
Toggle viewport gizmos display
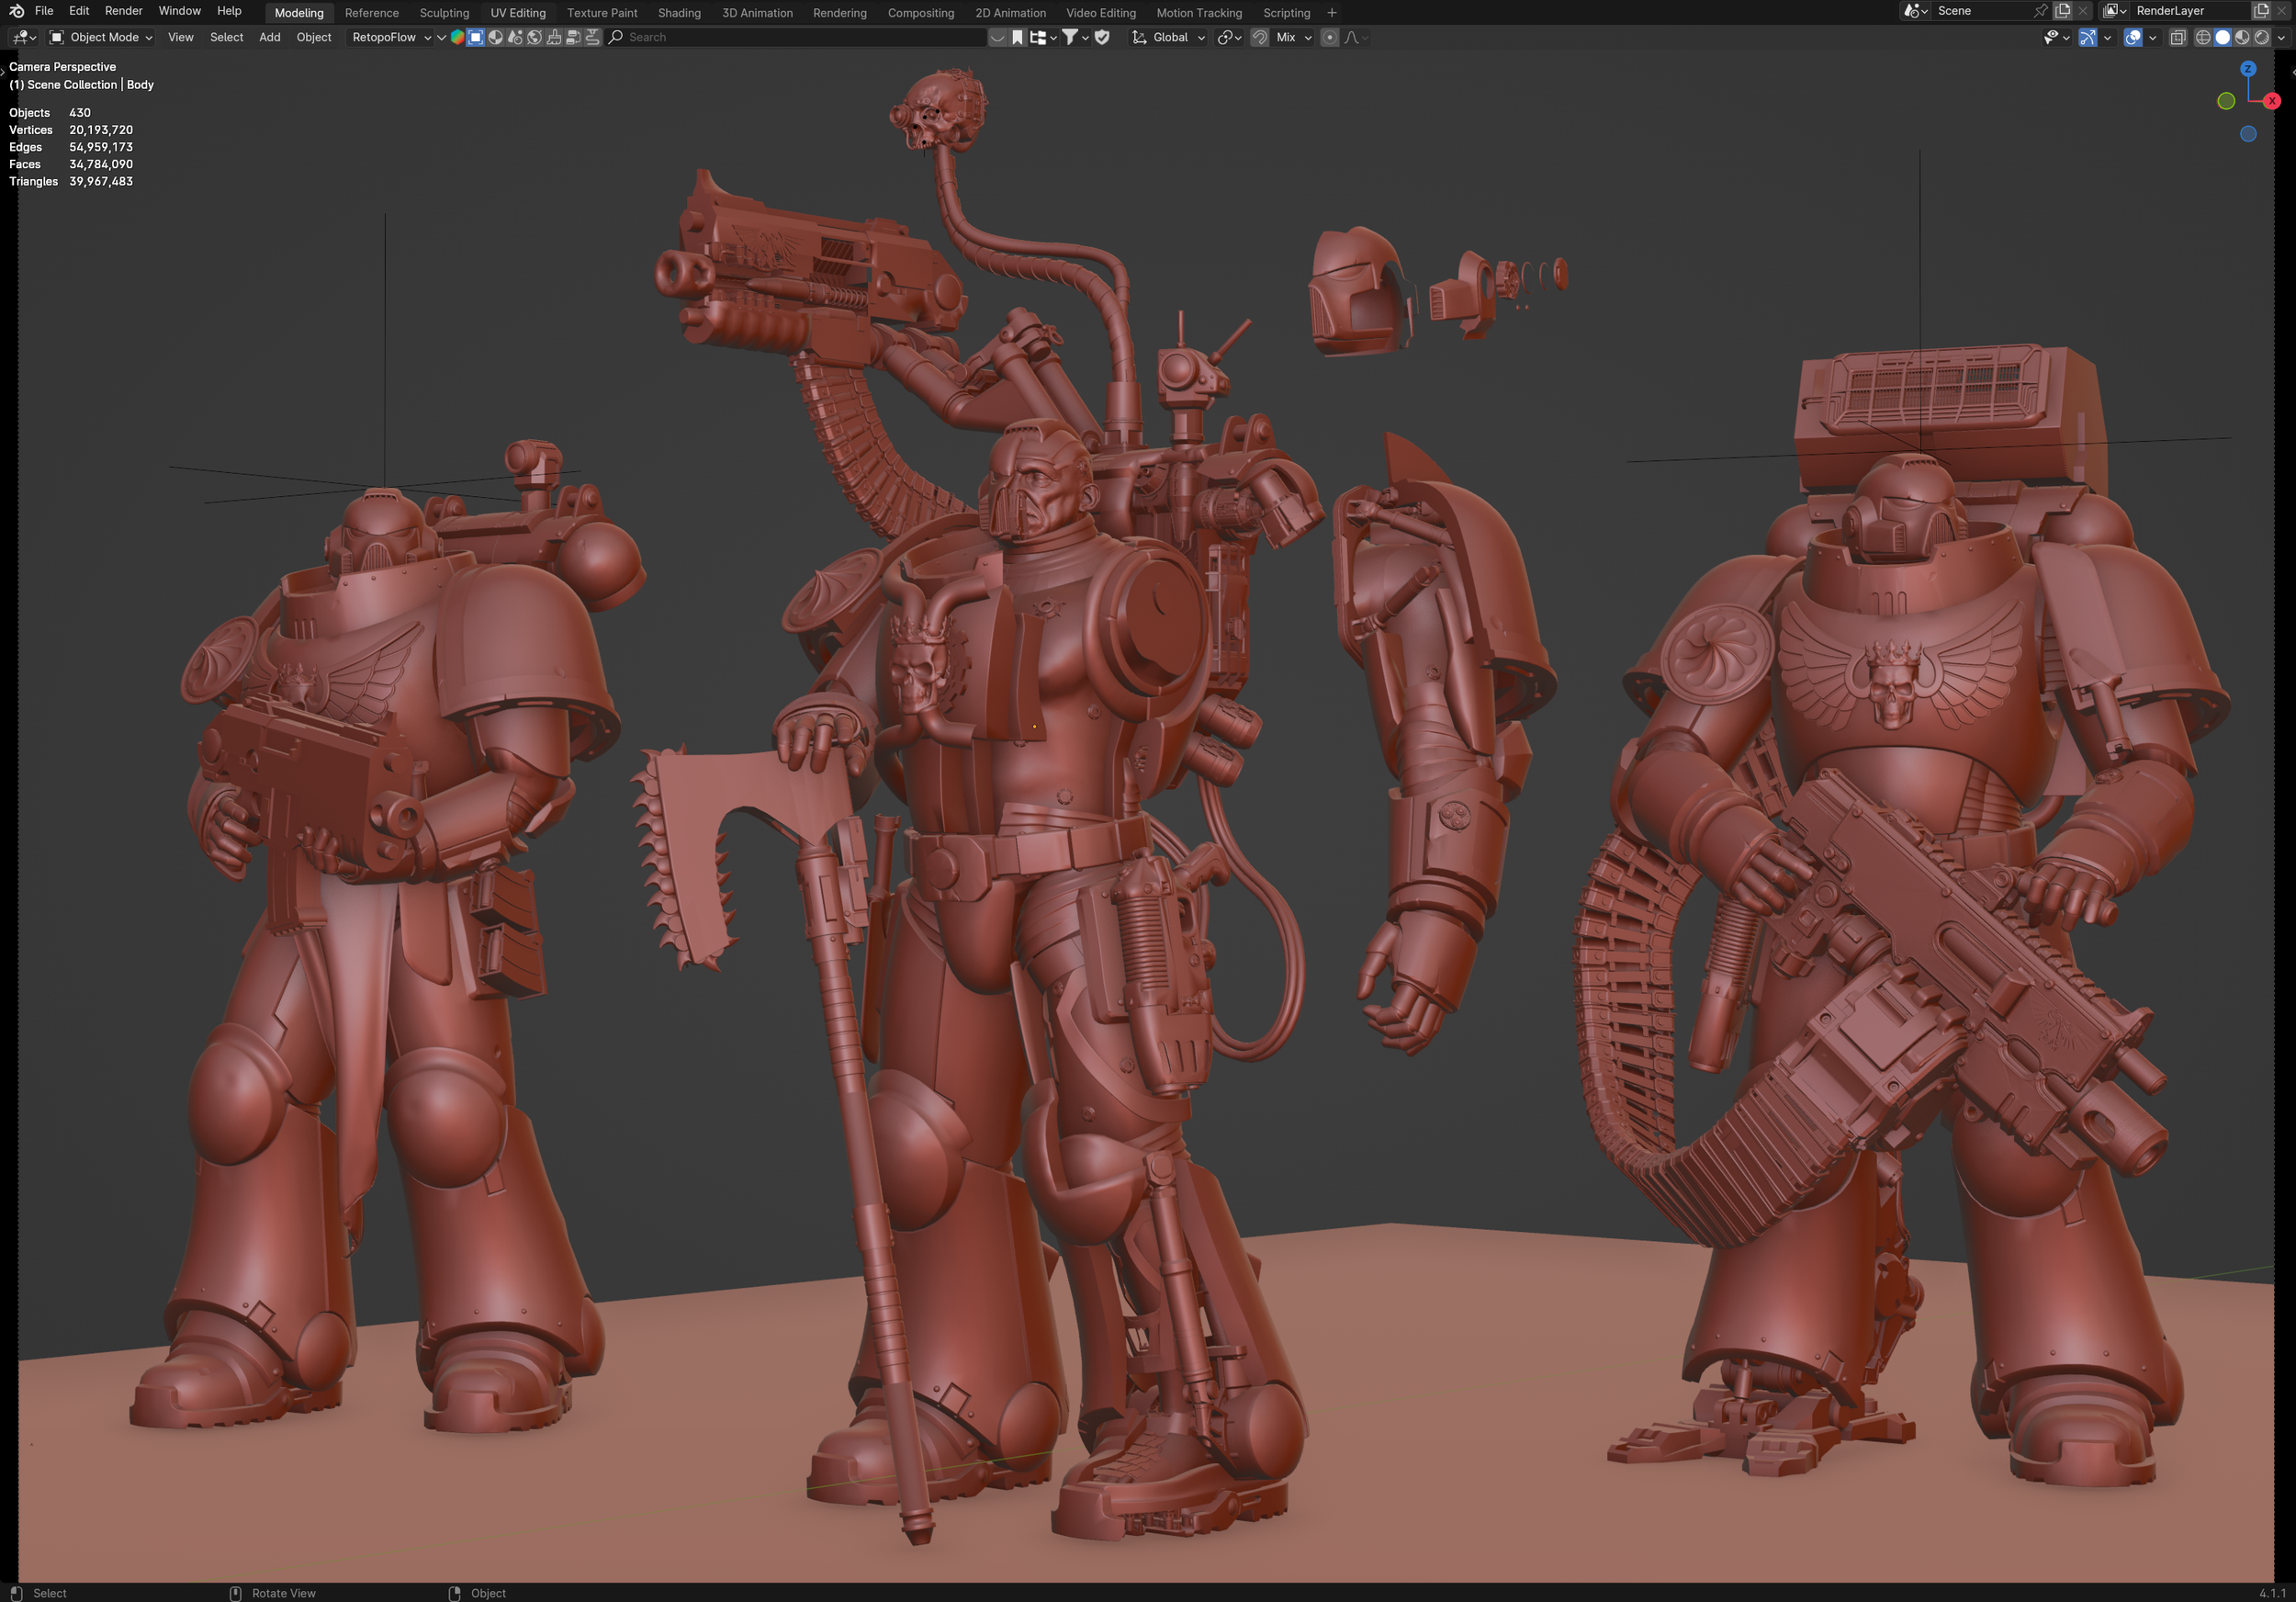[x=2088, y=37]
